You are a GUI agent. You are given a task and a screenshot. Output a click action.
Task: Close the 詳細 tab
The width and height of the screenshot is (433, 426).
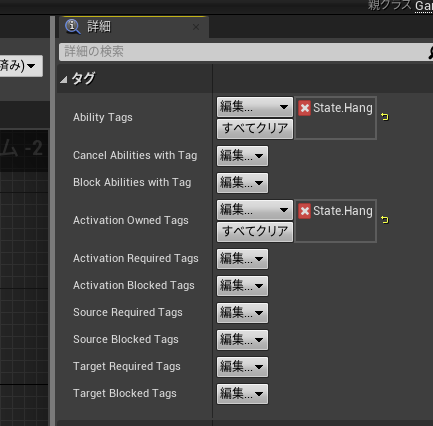(x=196, y=27)
